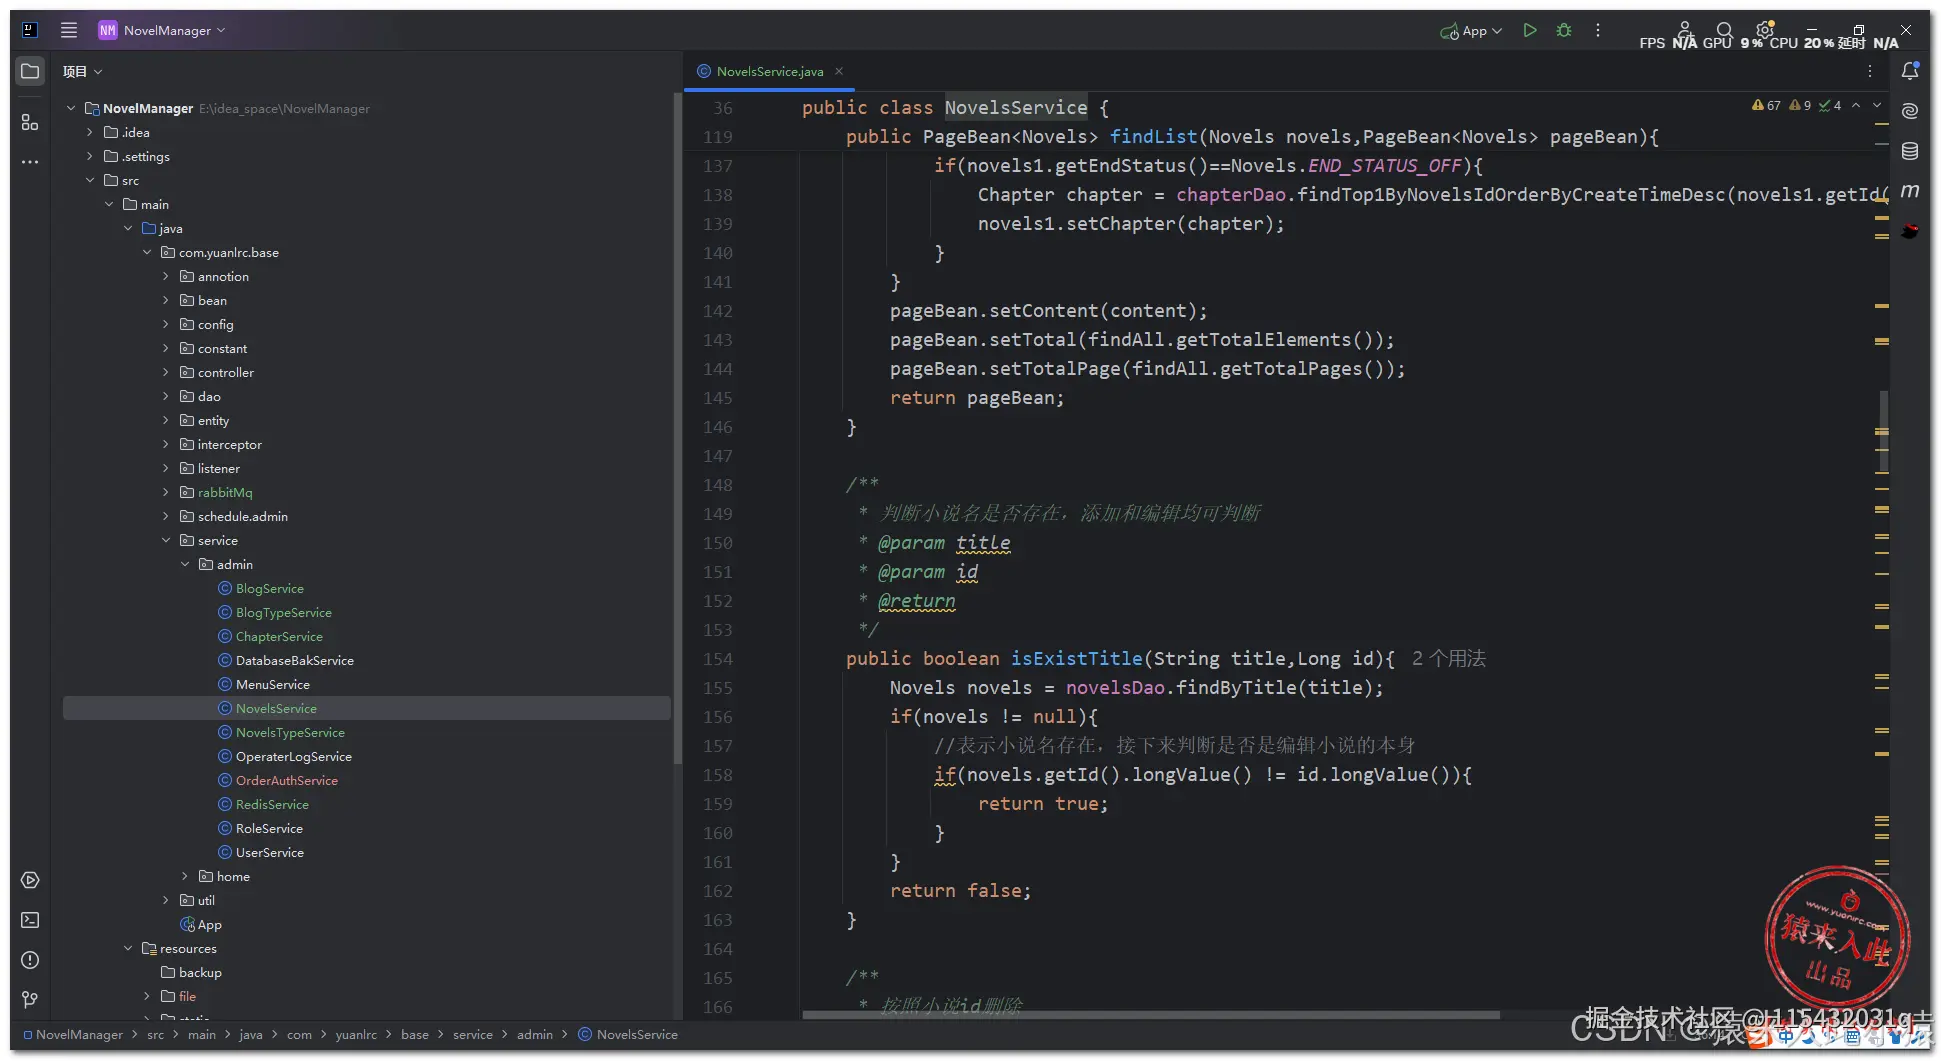Expand the home package
Viewport: 1941px width, 1061px height.
pyautogui.click(x=185, y=876)
